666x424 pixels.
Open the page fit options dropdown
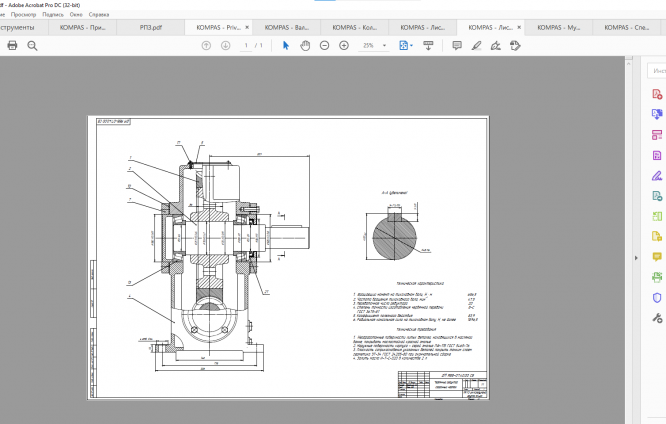pos(413,46)
